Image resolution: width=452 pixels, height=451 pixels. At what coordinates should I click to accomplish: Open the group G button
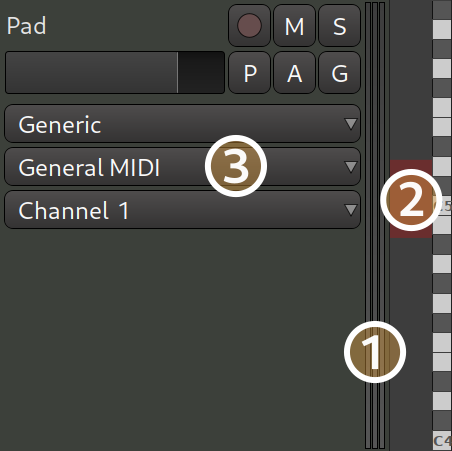coord(339,73)
